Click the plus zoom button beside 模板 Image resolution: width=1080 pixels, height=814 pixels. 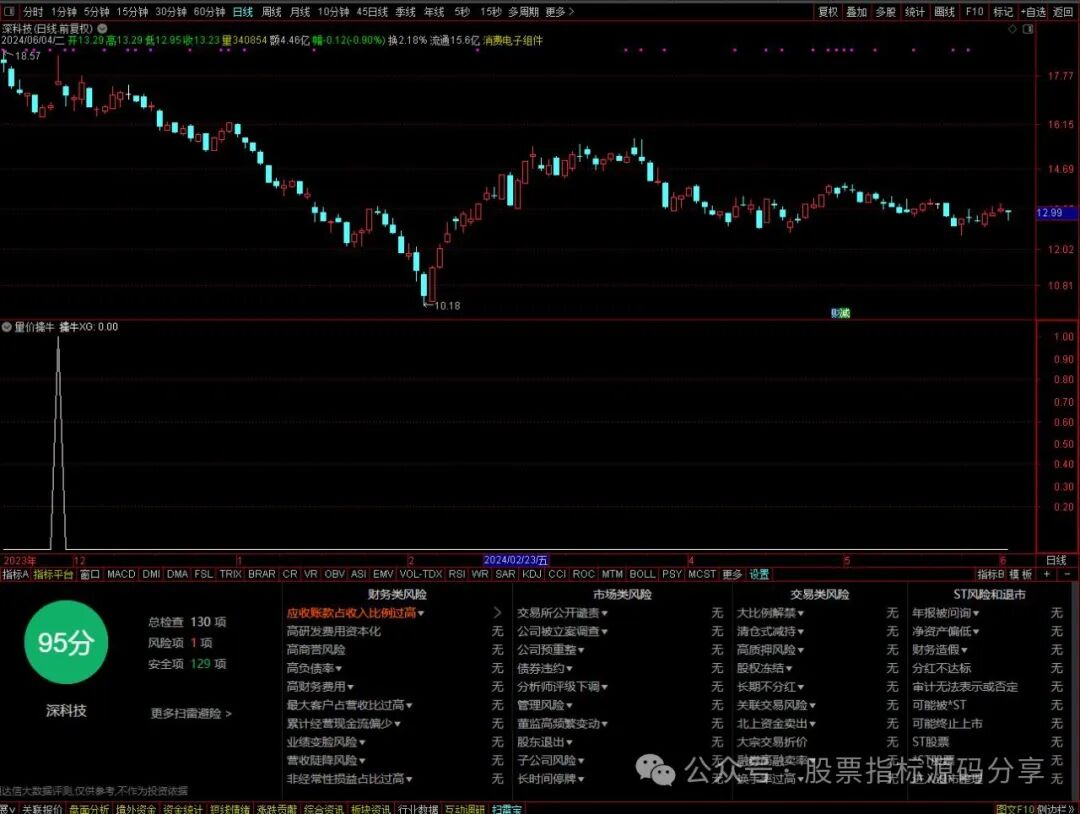click(x=1047, y=574)
